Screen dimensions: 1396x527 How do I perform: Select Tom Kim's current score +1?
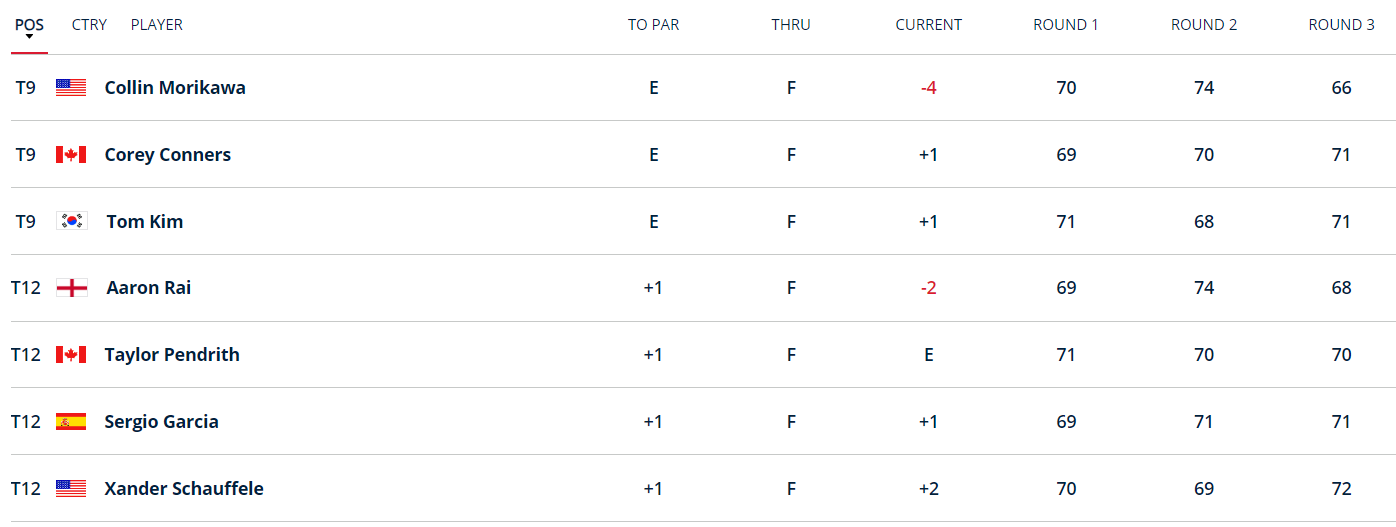[x=928, y=222]
